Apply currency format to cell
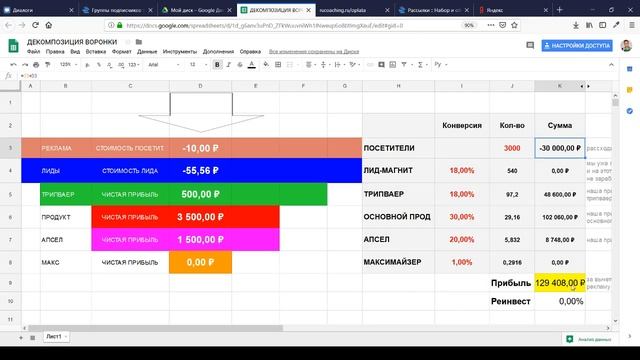Screen dimensions: 640x360 tap(87, 64)
